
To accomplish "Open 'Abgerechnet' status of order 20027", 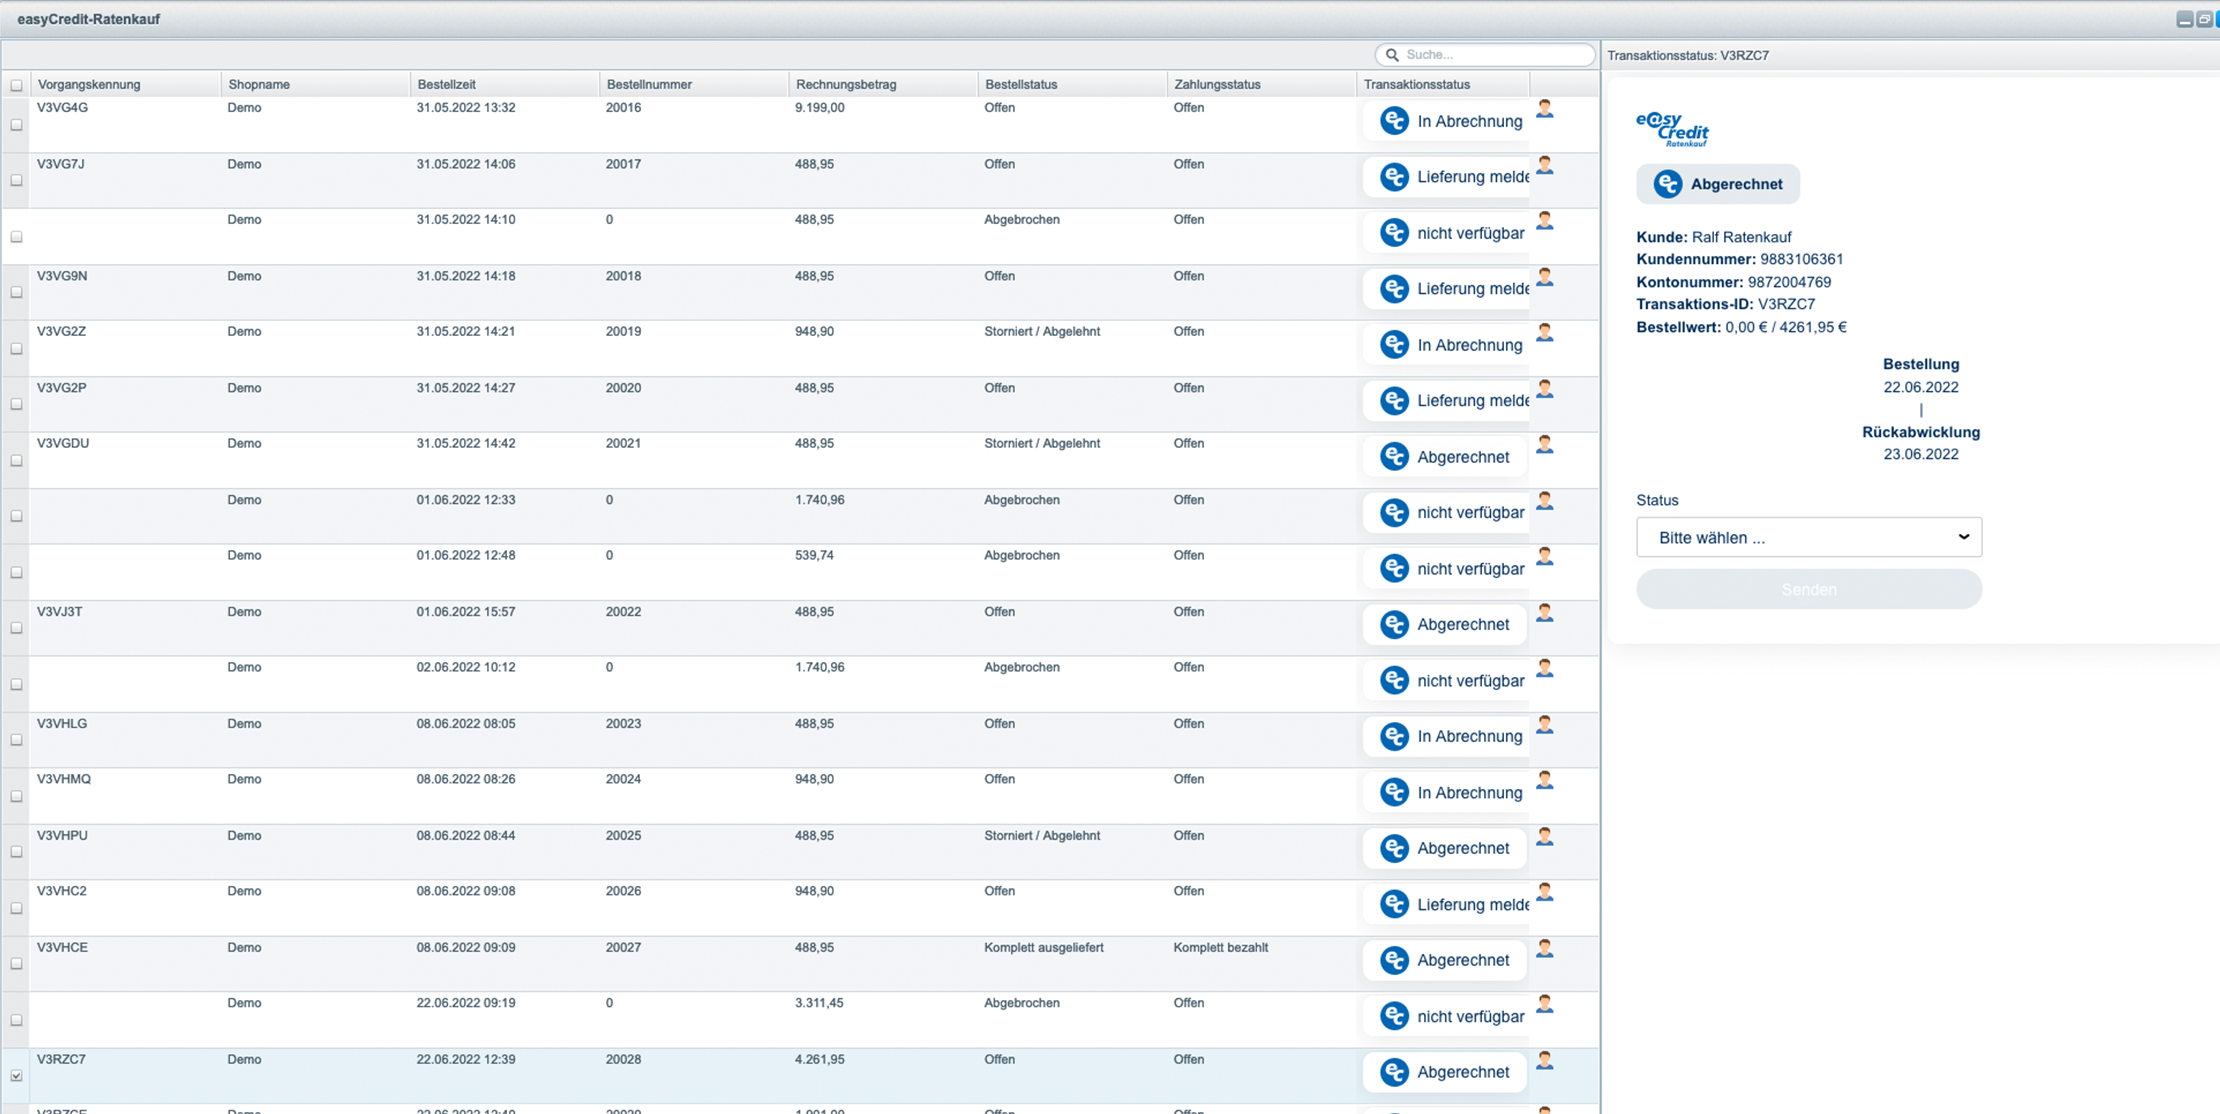I will 1445,960.
